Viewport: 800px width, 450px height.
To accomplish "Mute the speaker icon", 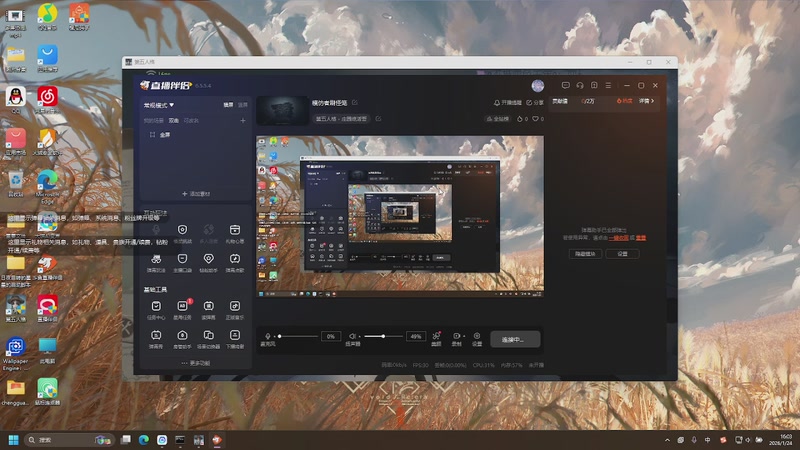I will (352, 336).
